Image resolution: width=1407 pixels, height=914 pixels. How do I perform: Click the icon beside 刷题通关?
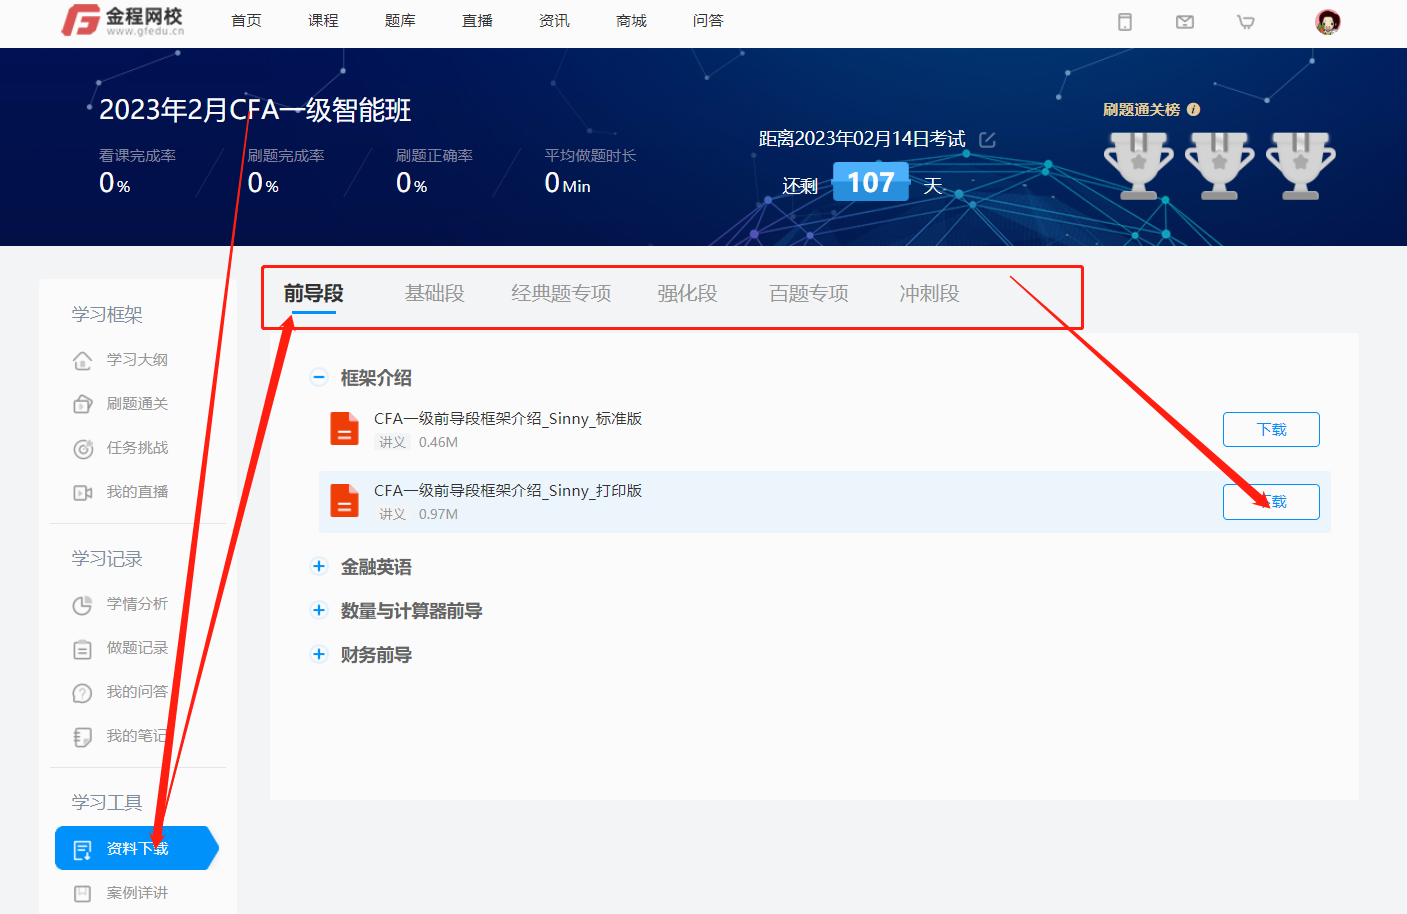point(83,404)
